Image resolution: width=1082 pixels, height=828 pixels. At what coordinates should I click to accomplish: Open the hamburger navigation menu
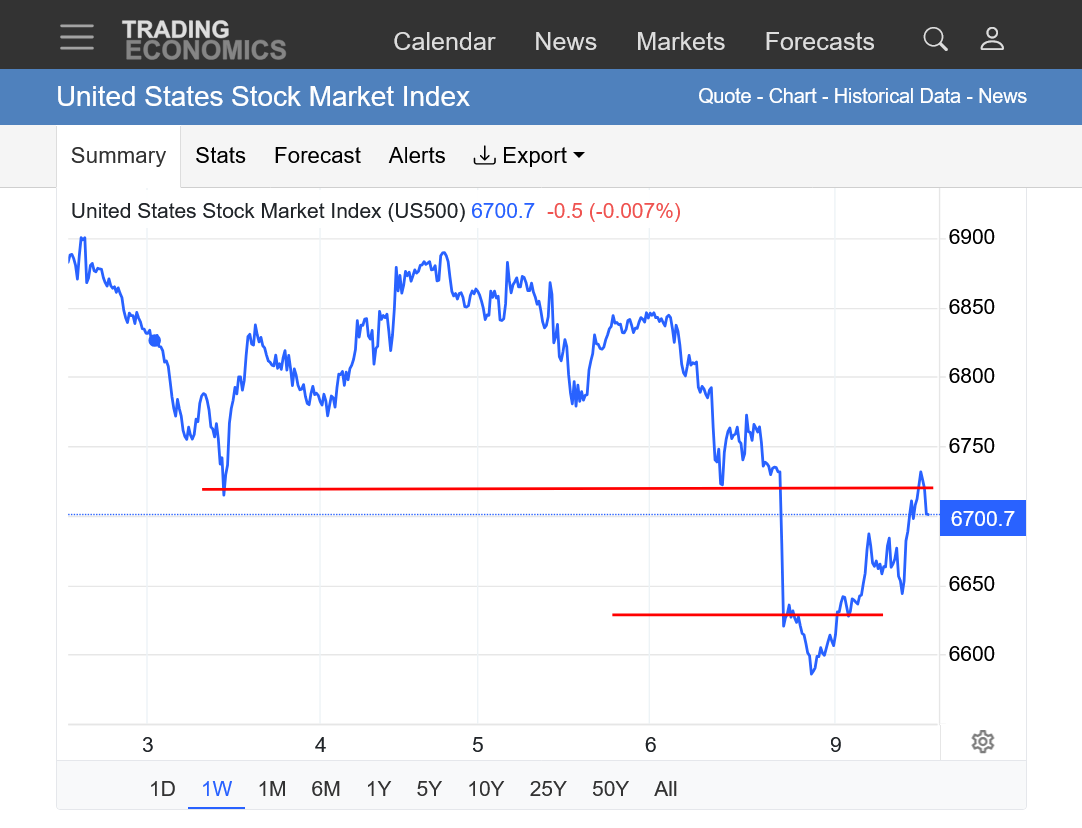click(77, 38)
